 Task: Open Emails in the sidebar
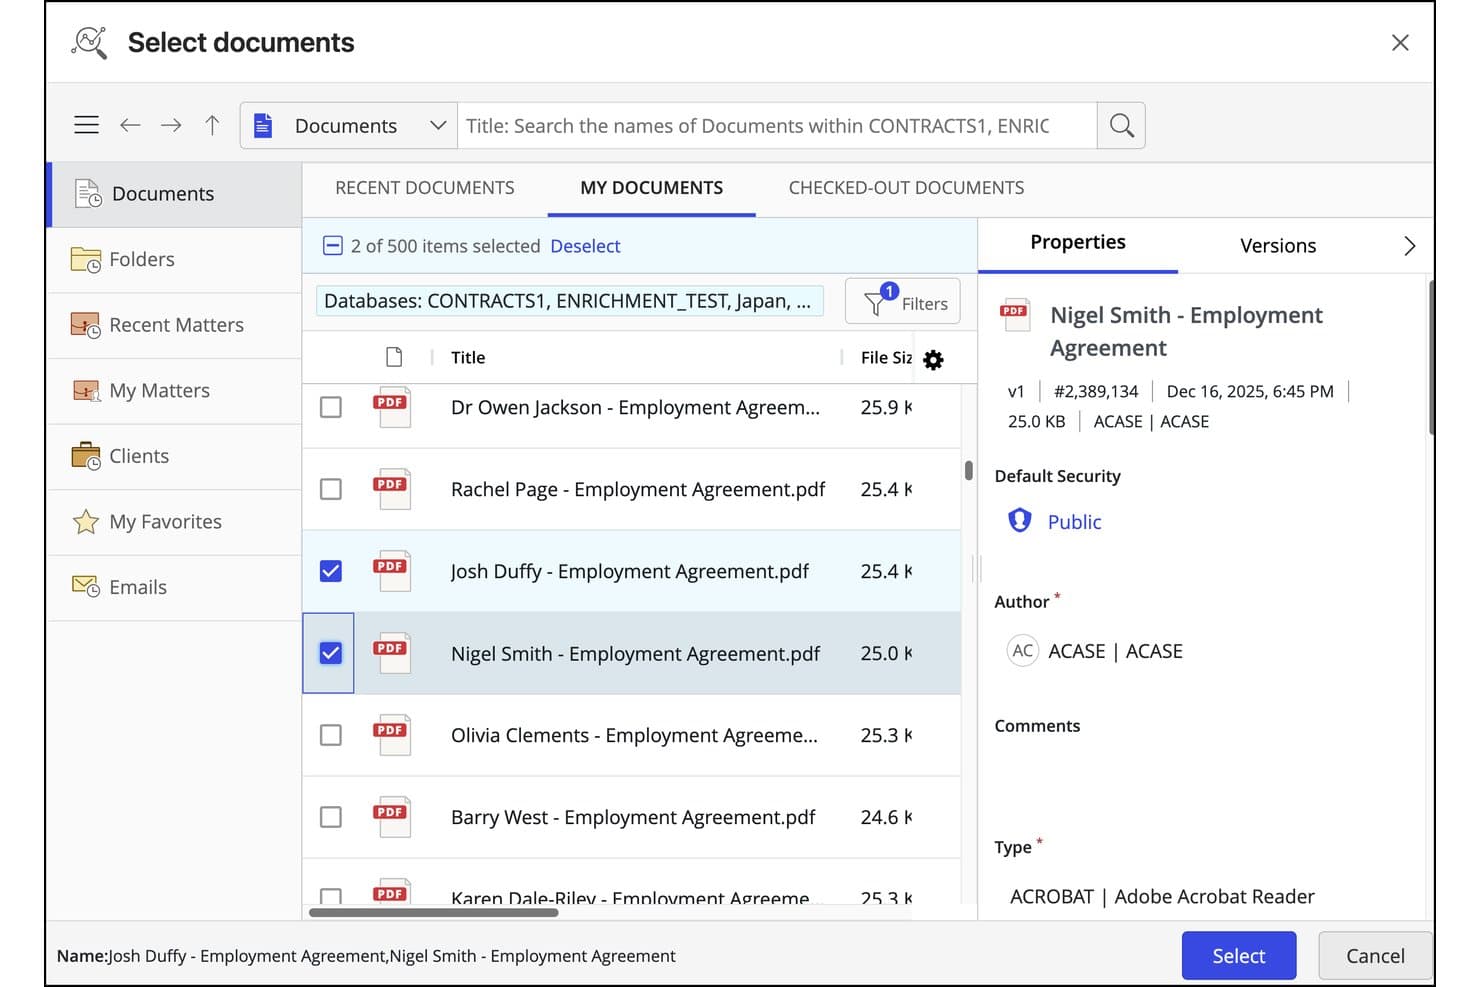(x=174, y=587)
